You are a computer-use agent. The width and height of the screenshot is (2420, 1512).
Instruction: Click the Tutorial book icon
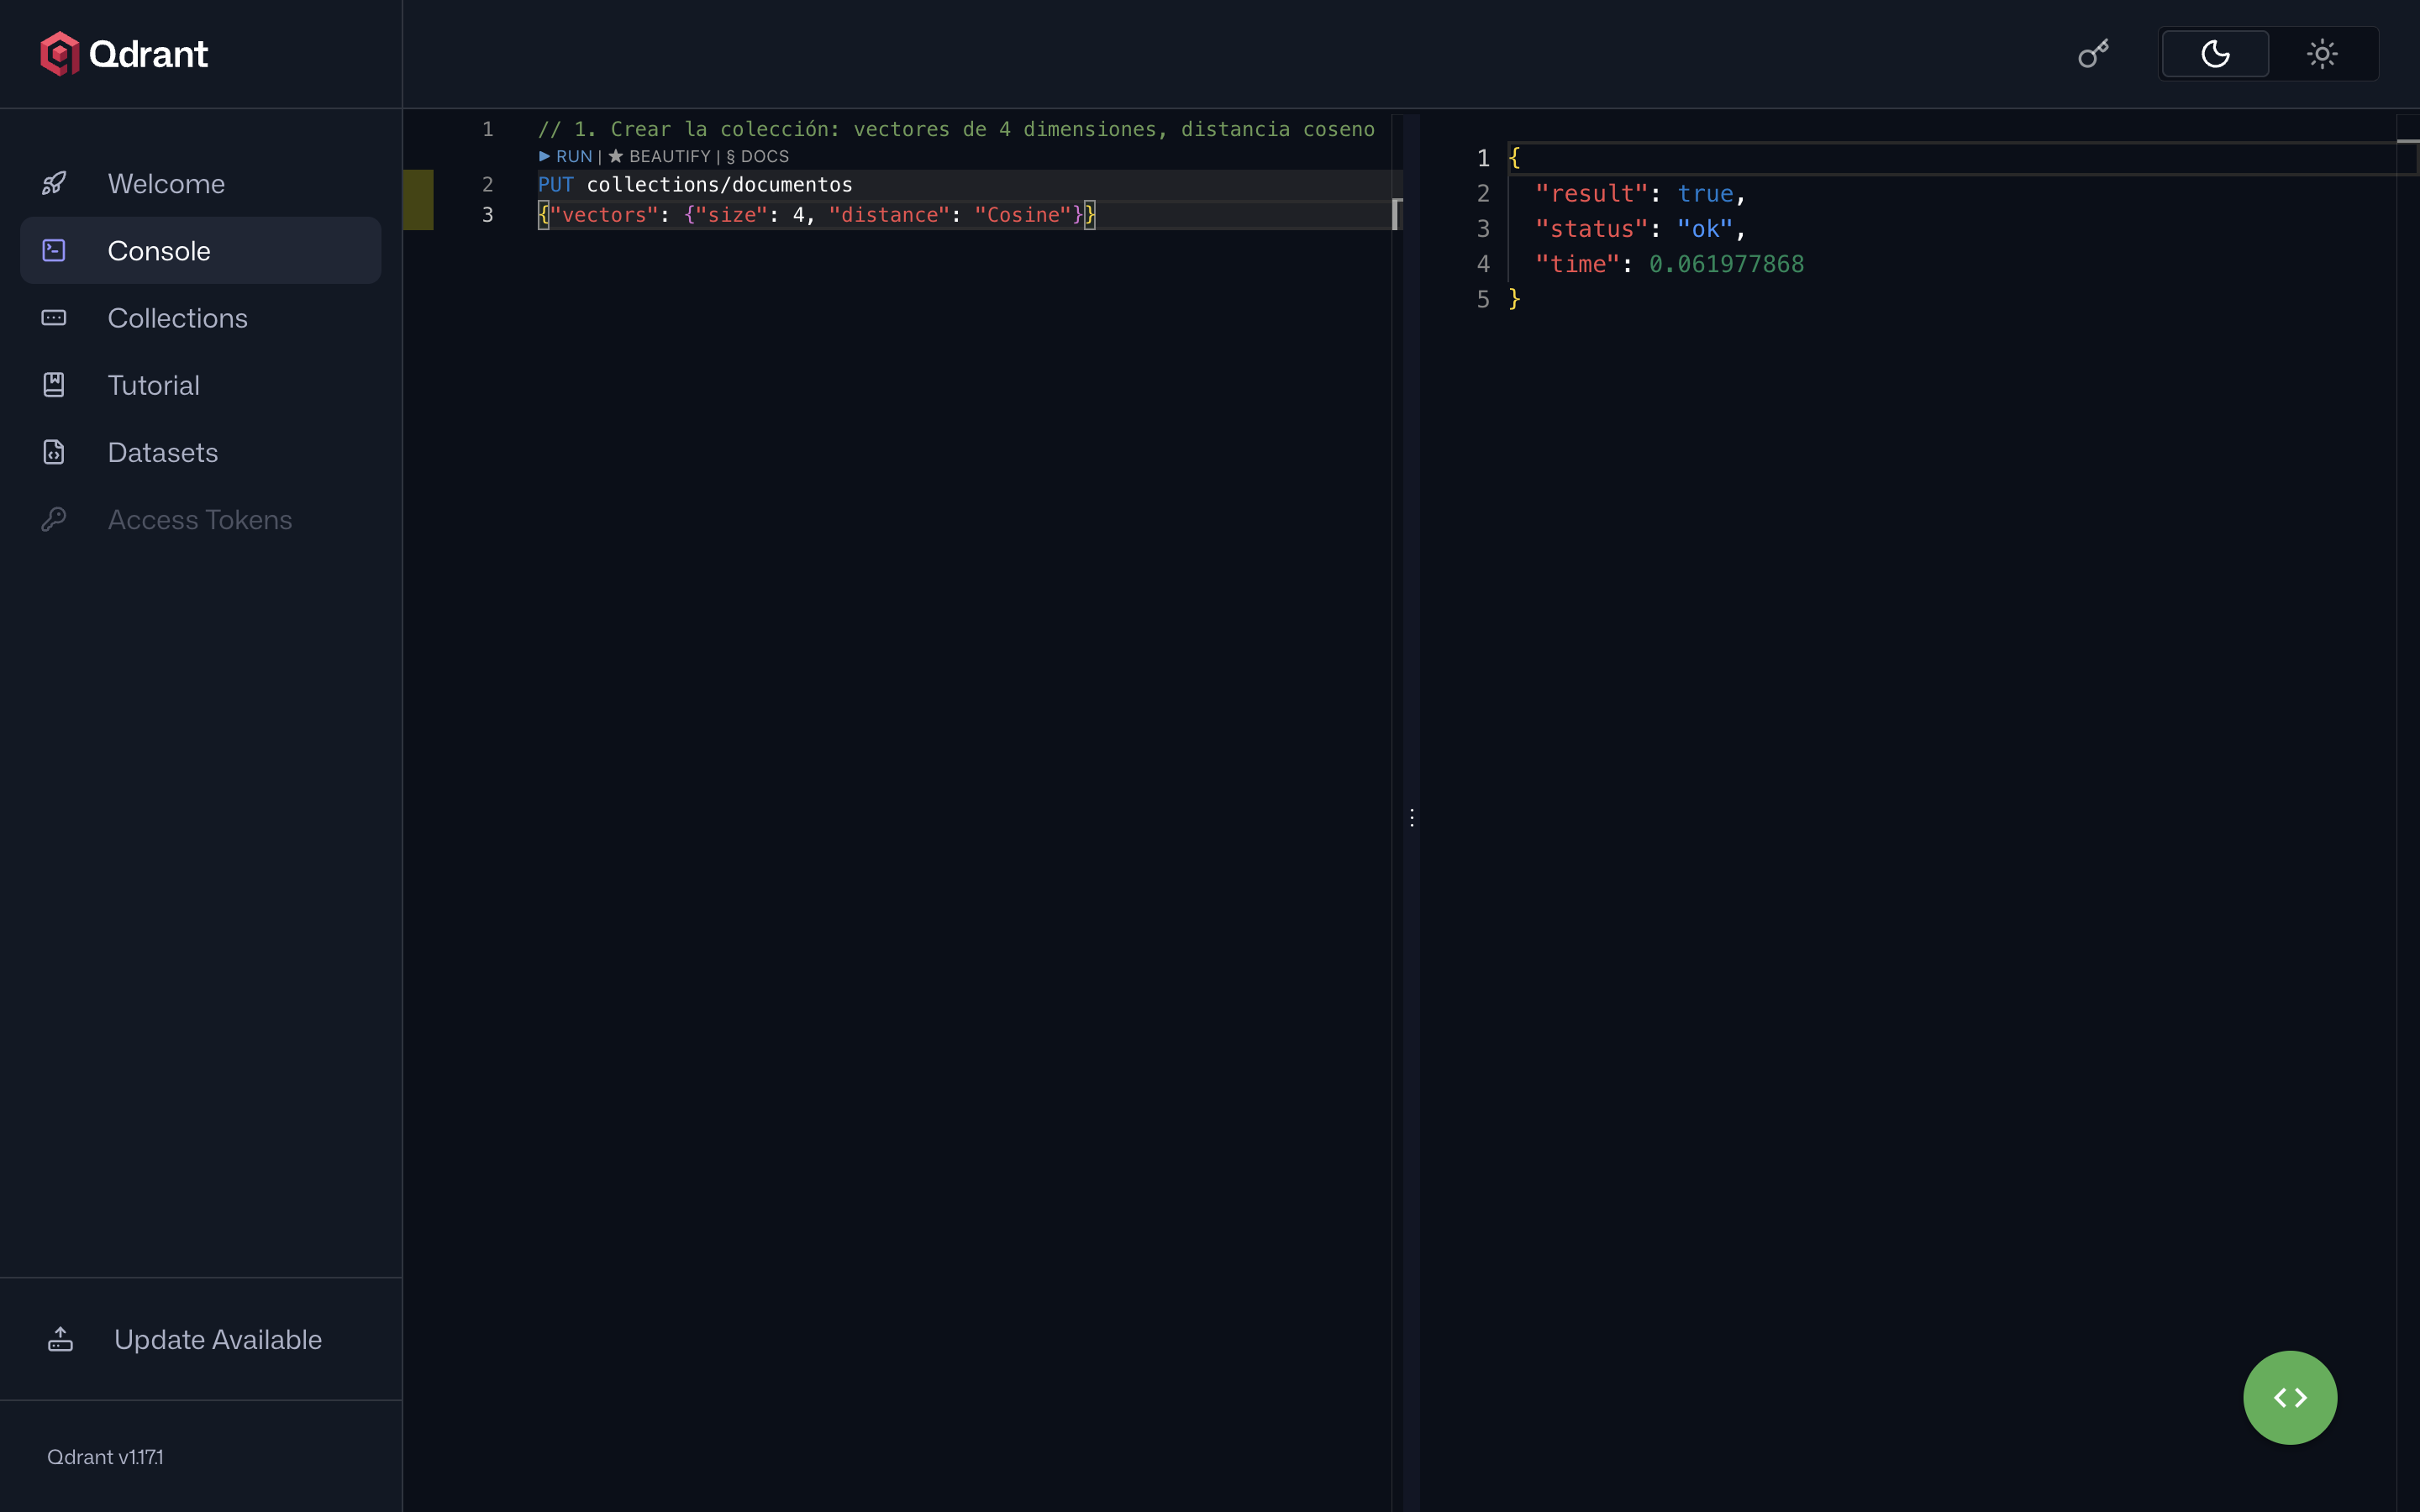[54, 385]
